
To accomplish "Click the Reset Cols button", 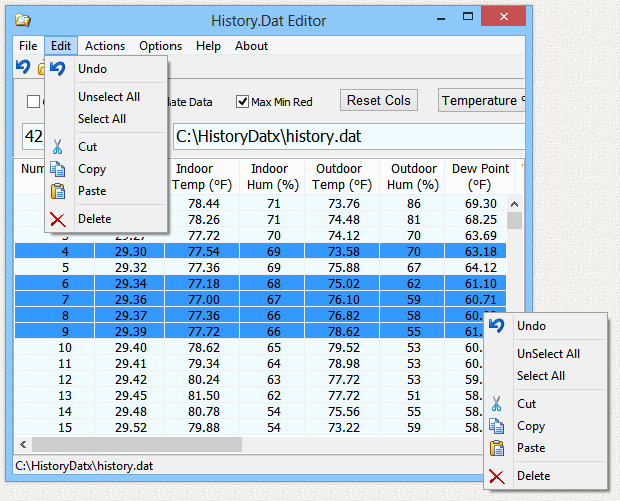I will [379, 100].
